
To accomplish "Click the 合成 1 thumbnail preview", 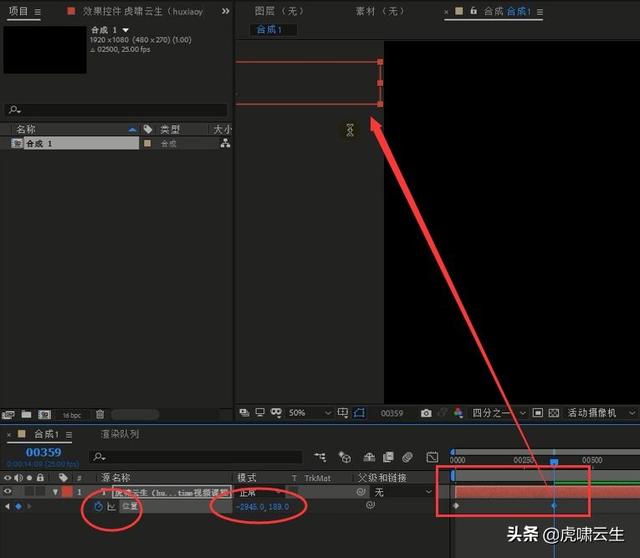I will pos(45,50).
